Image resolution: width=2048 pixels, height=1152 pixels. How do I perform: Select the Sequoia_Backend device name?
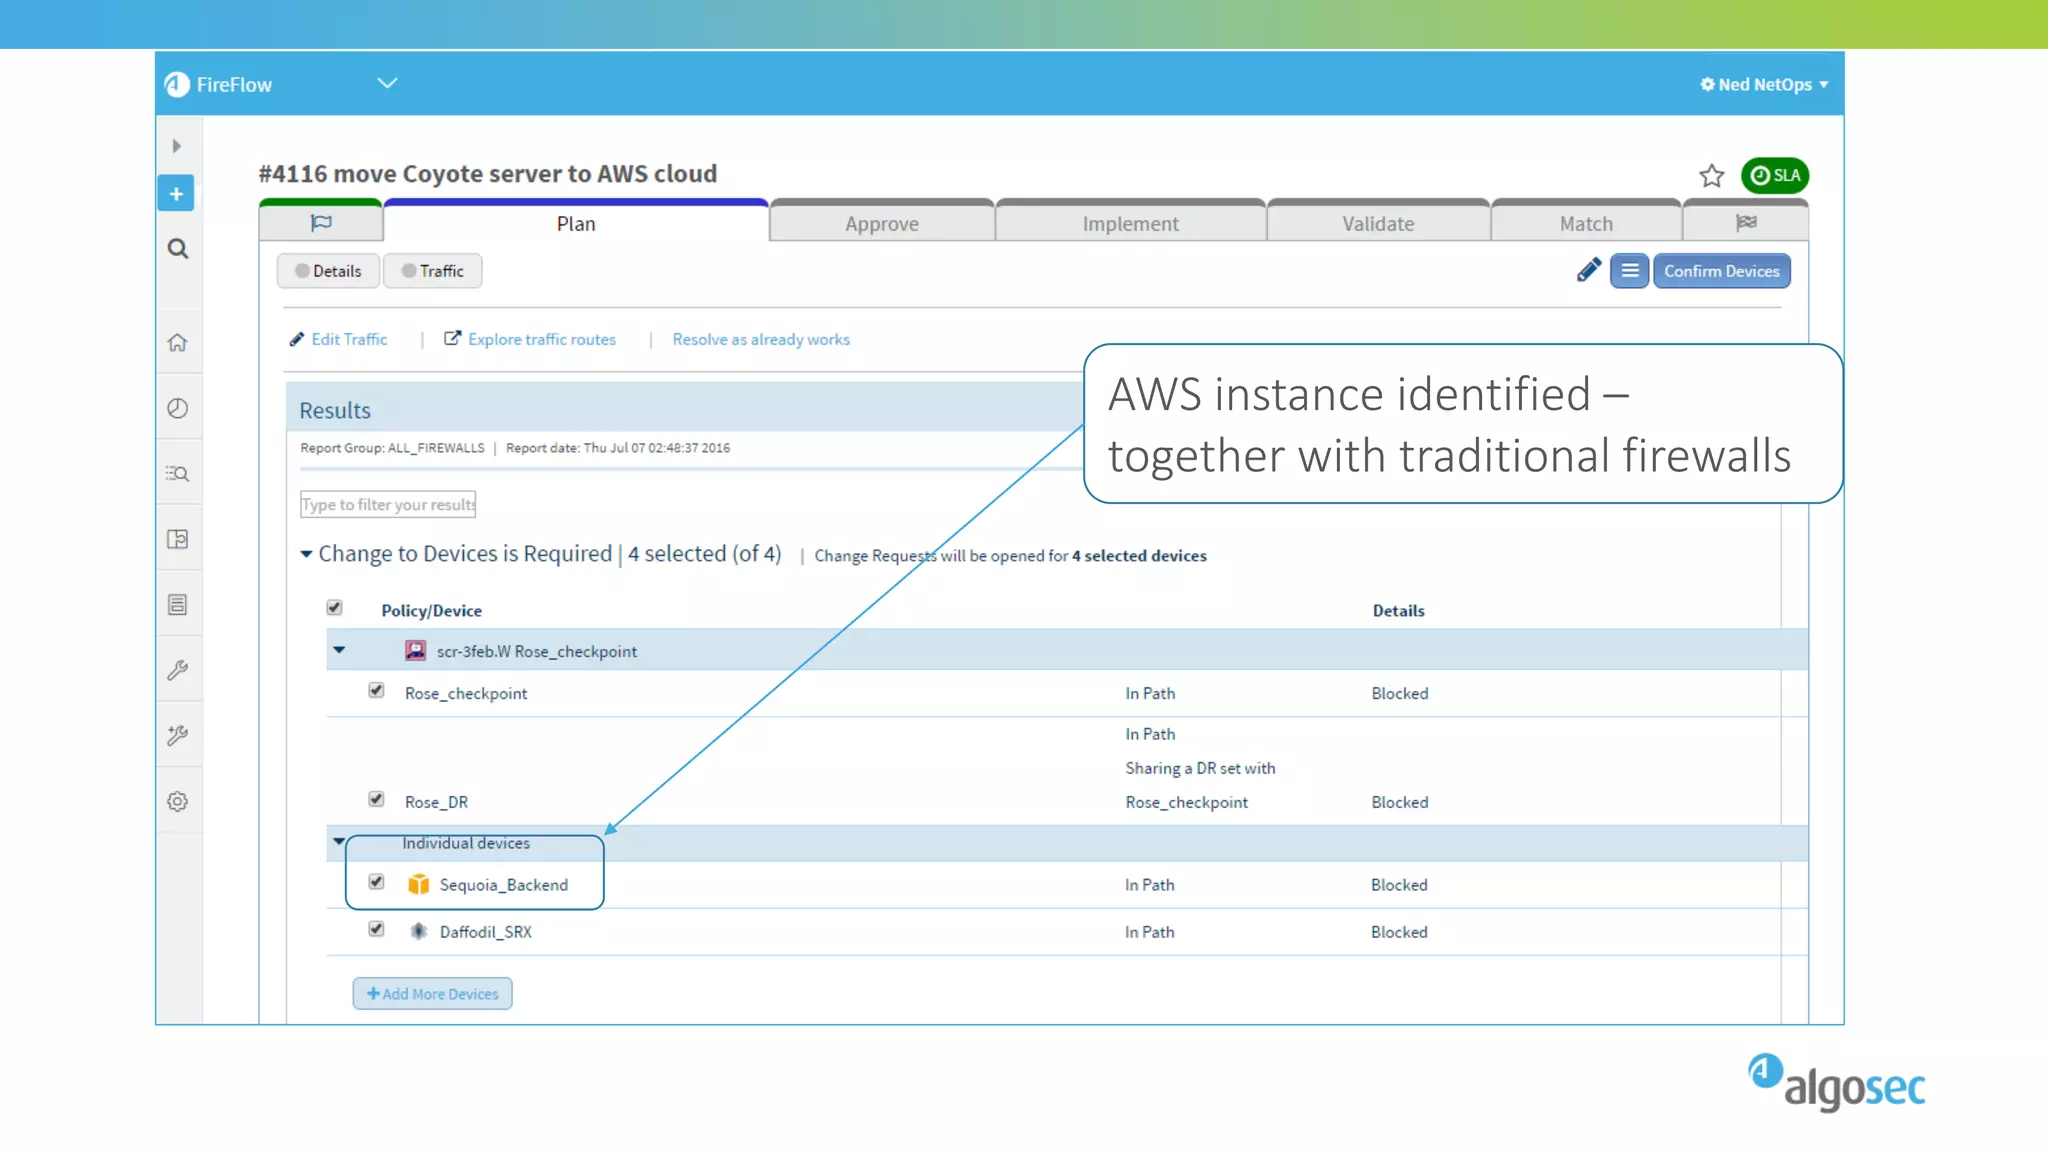pos(504,885)
